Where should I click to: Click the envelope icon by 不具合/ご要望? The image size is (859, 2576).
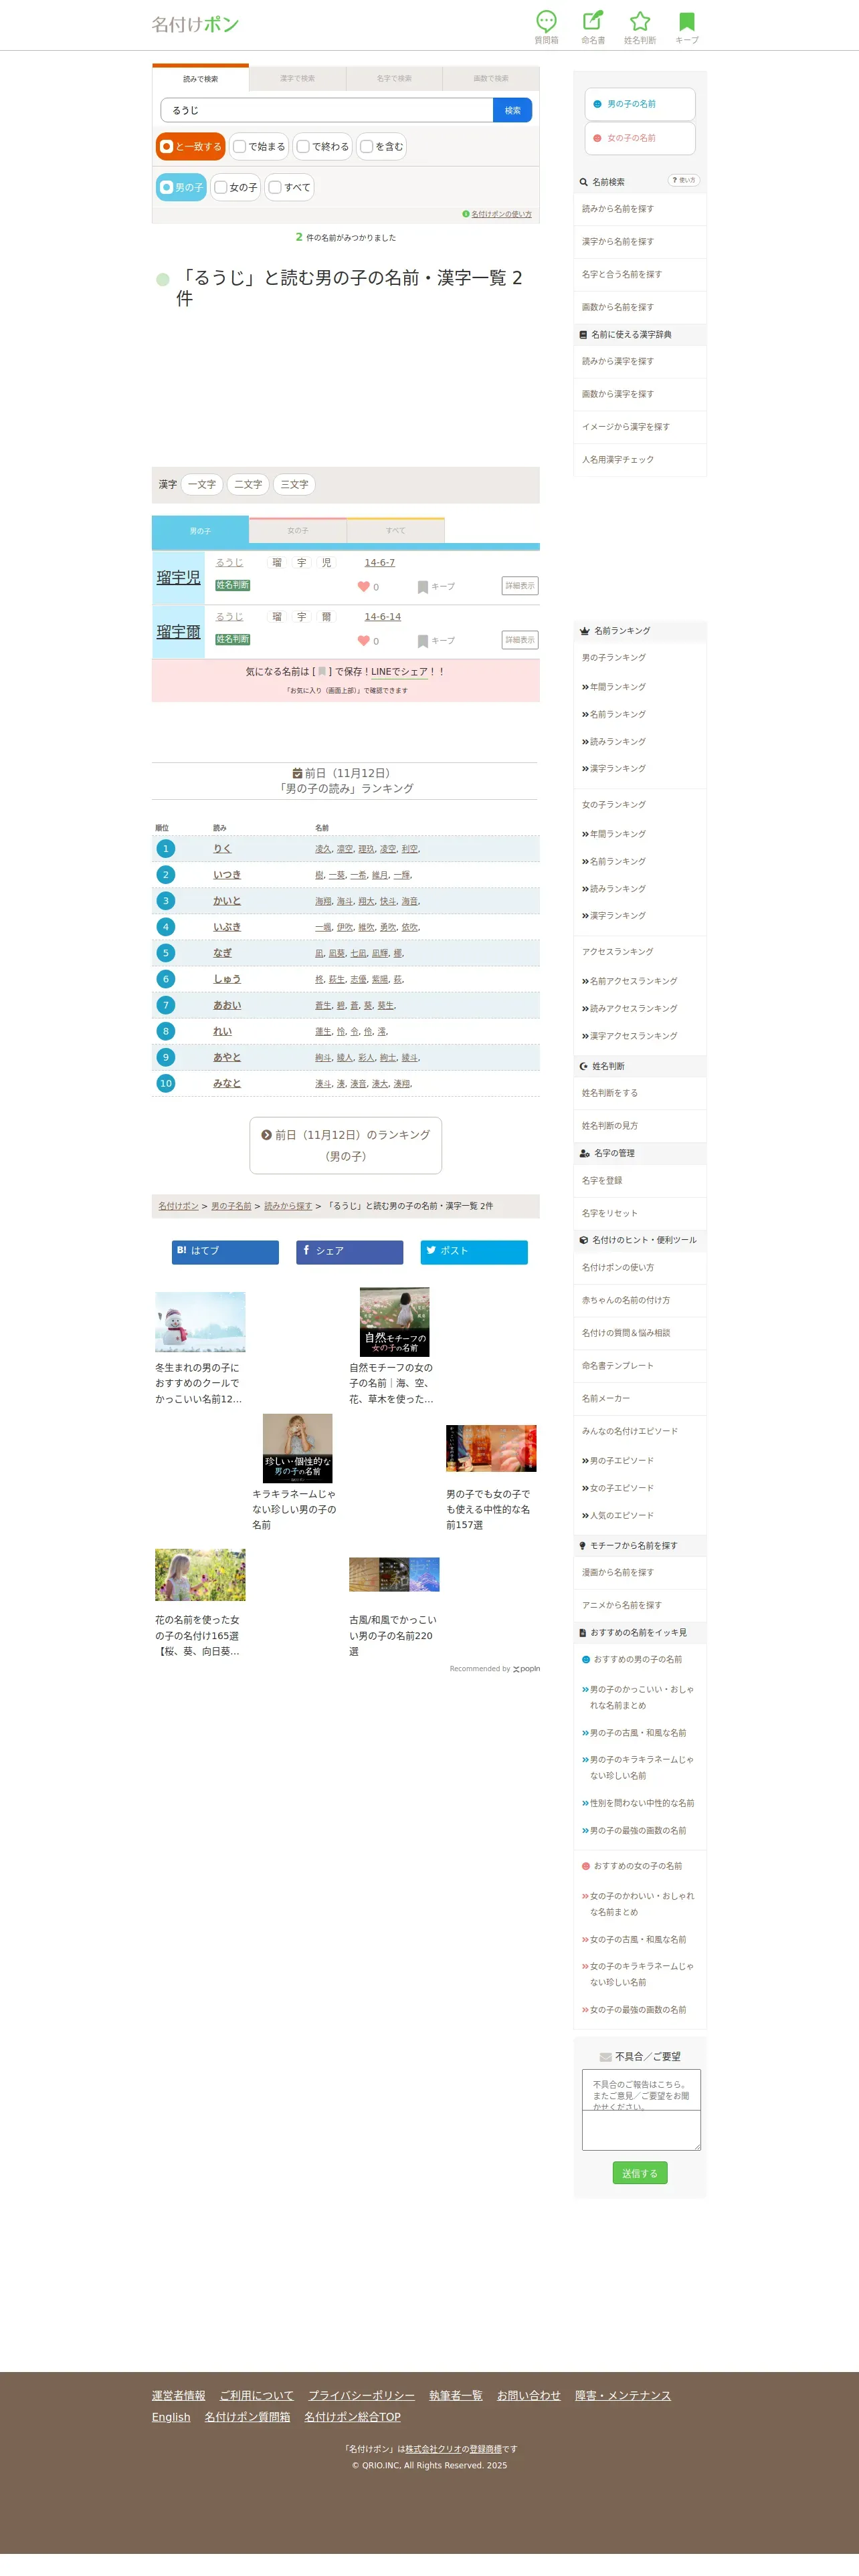[x=605, y=2057]
